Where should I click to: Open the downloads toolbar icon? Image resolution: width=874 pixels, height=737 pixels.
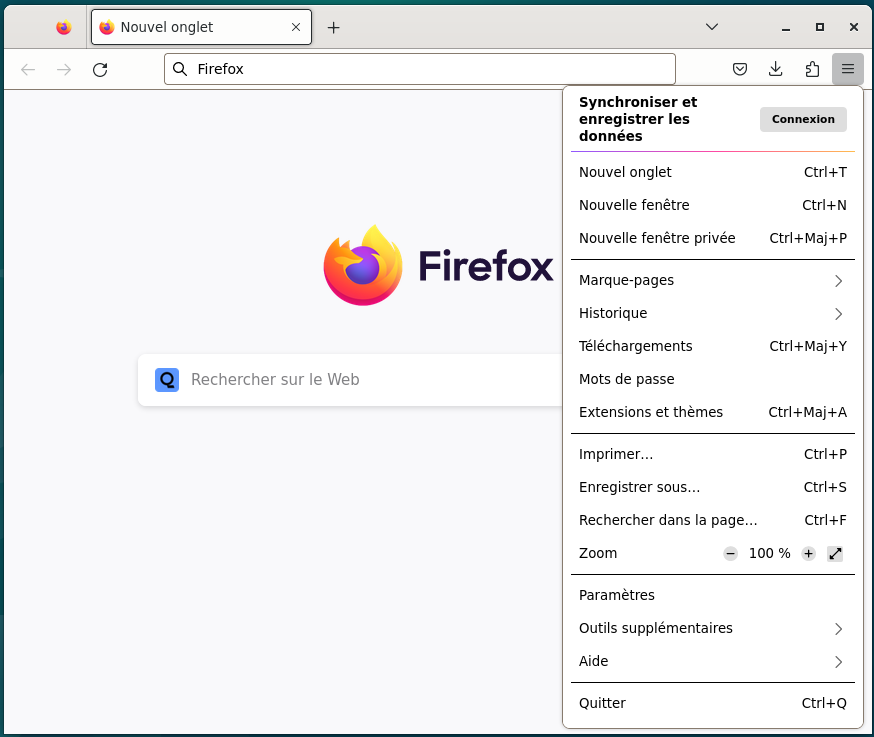point(775,69)
